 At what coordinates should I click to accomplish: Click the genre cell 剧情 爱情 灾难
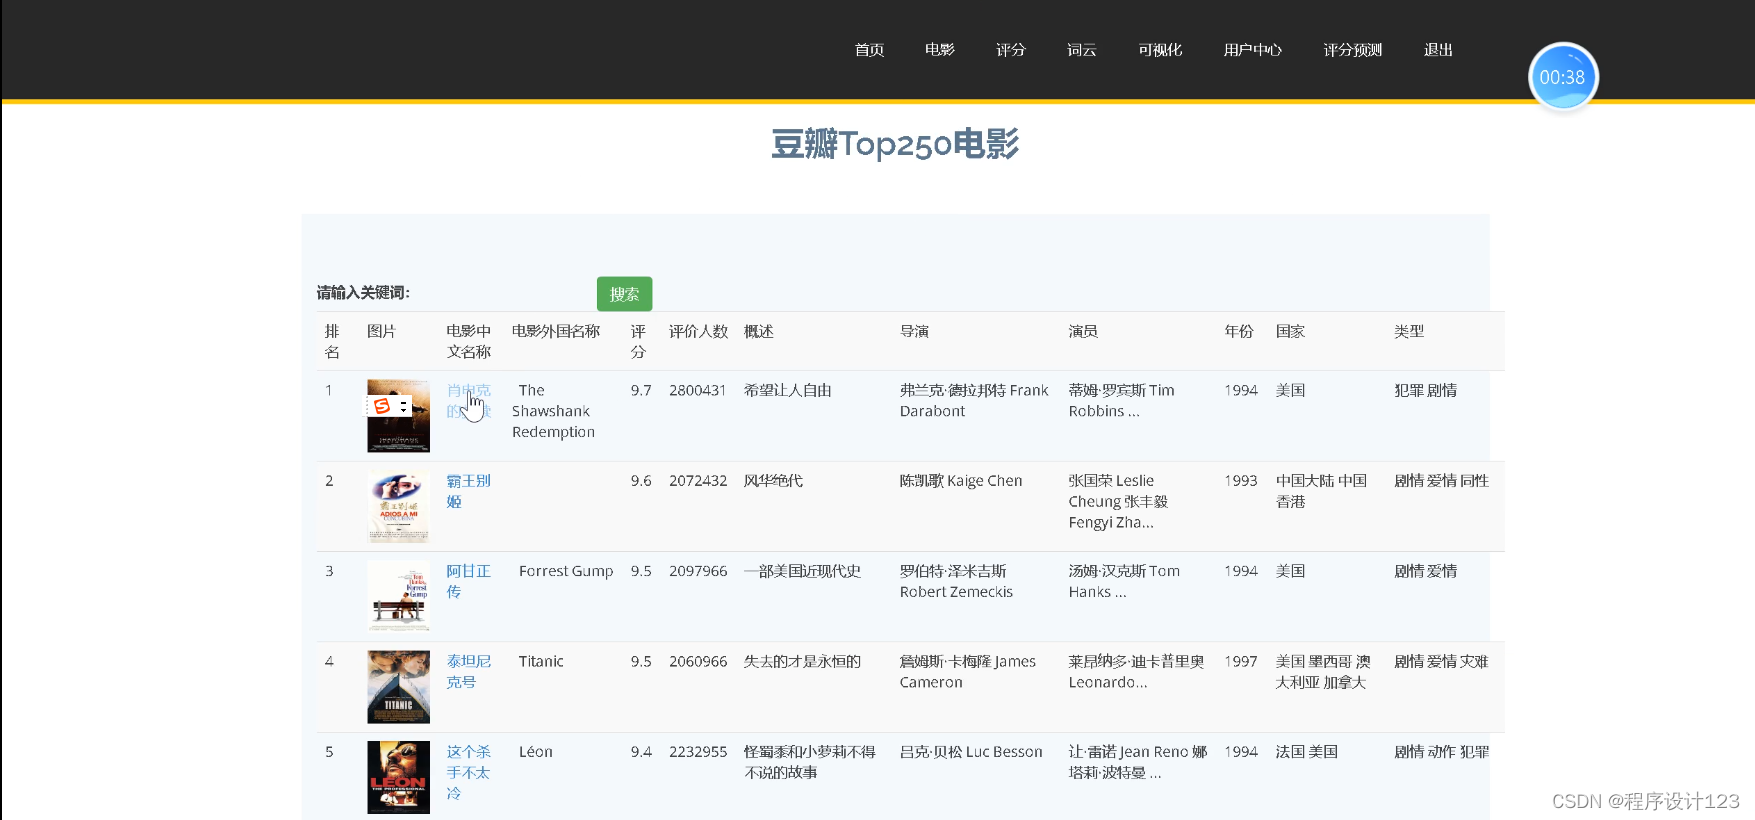point(1441,661)
